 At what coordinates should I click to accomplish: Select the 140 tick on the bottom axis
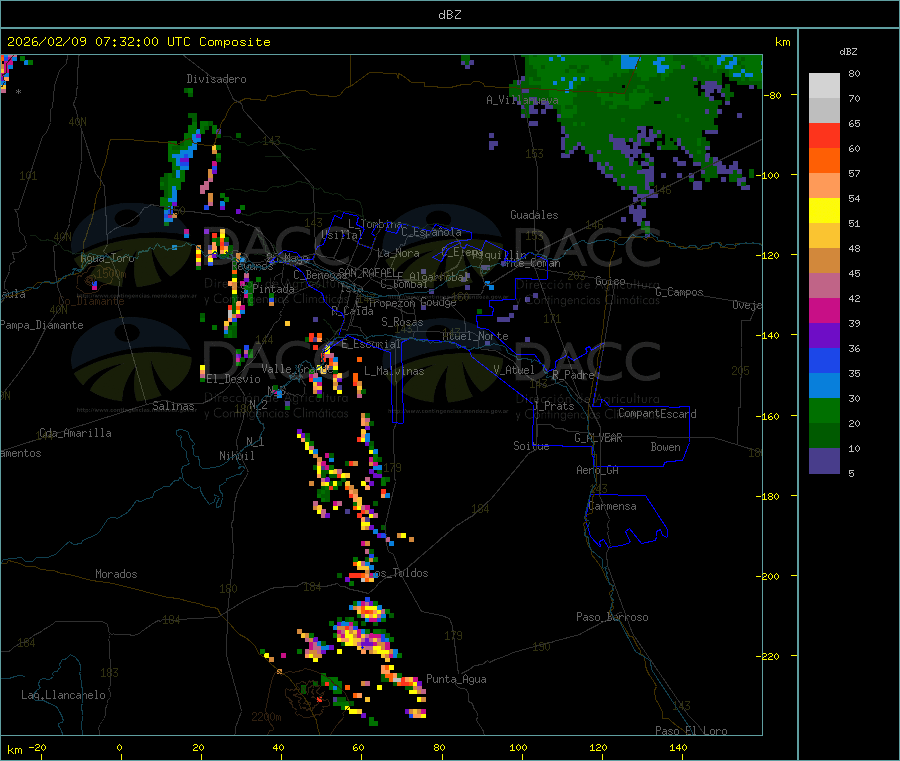678,747
